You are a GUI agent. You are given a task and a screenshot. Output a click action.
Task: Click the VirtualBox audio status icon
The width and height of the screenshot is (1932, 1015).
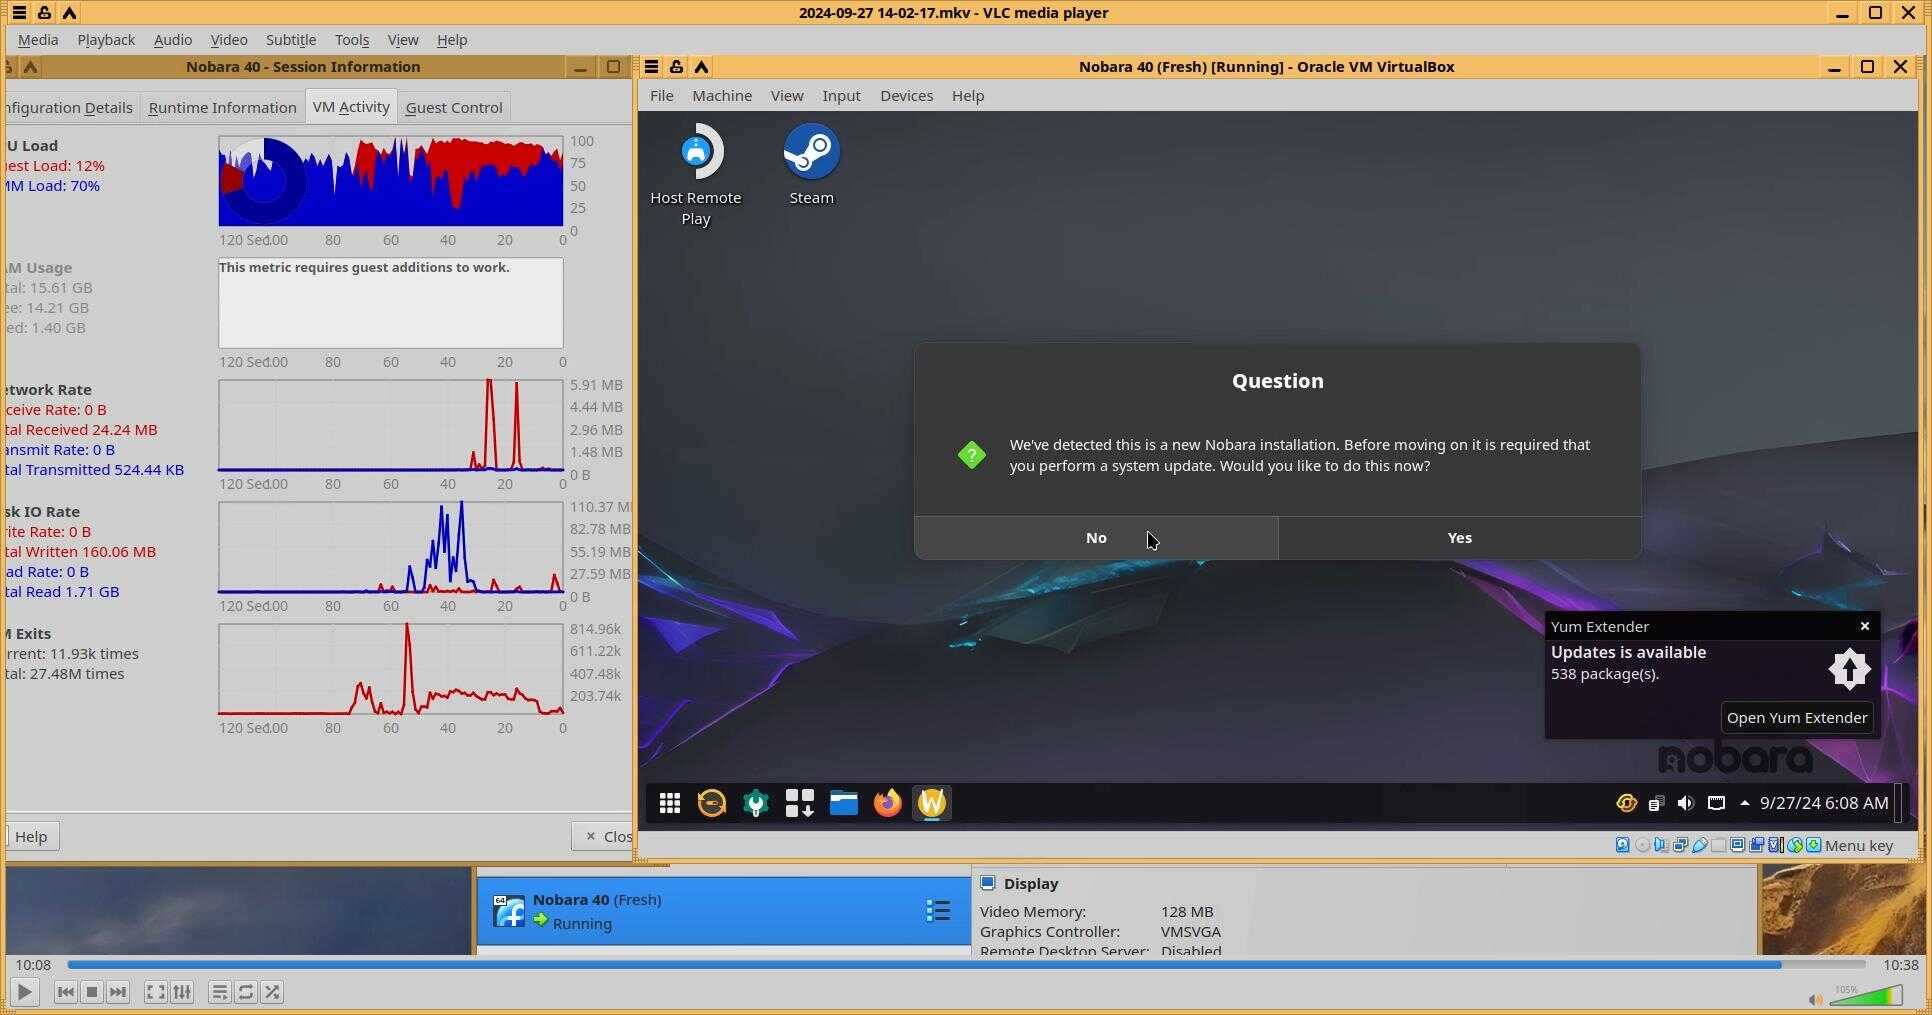[1661, 845]
